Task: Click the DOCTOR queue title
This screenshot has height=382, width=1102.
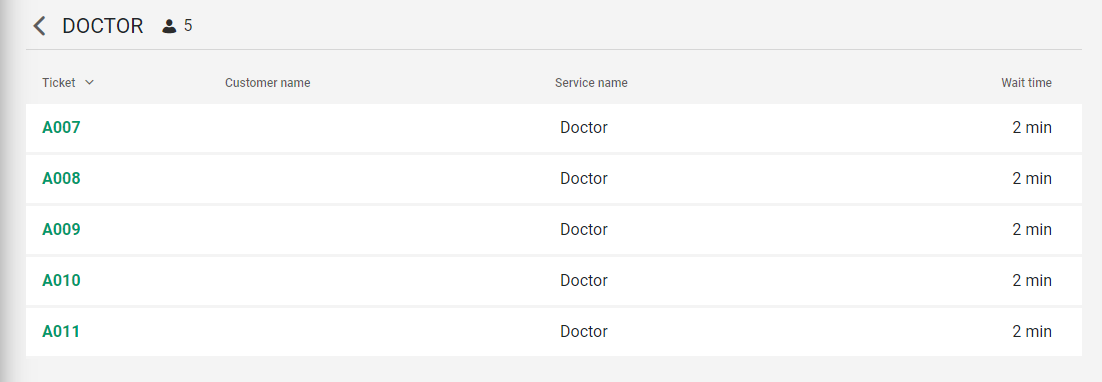Action: (103, 26)
